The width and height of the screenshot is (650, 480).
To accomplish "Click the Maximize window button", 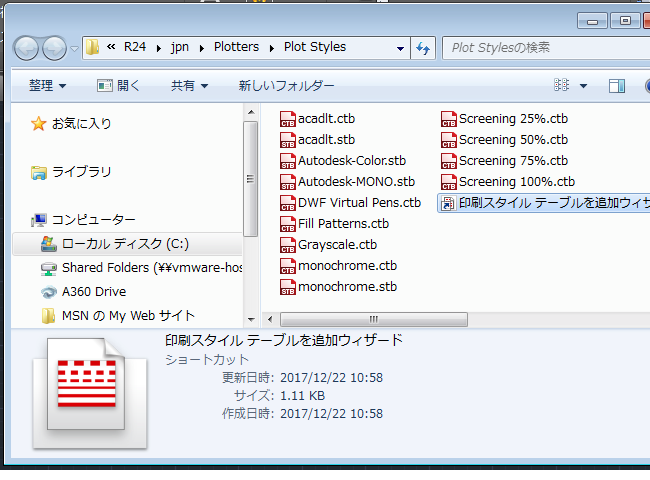I will tap(625, 21).
